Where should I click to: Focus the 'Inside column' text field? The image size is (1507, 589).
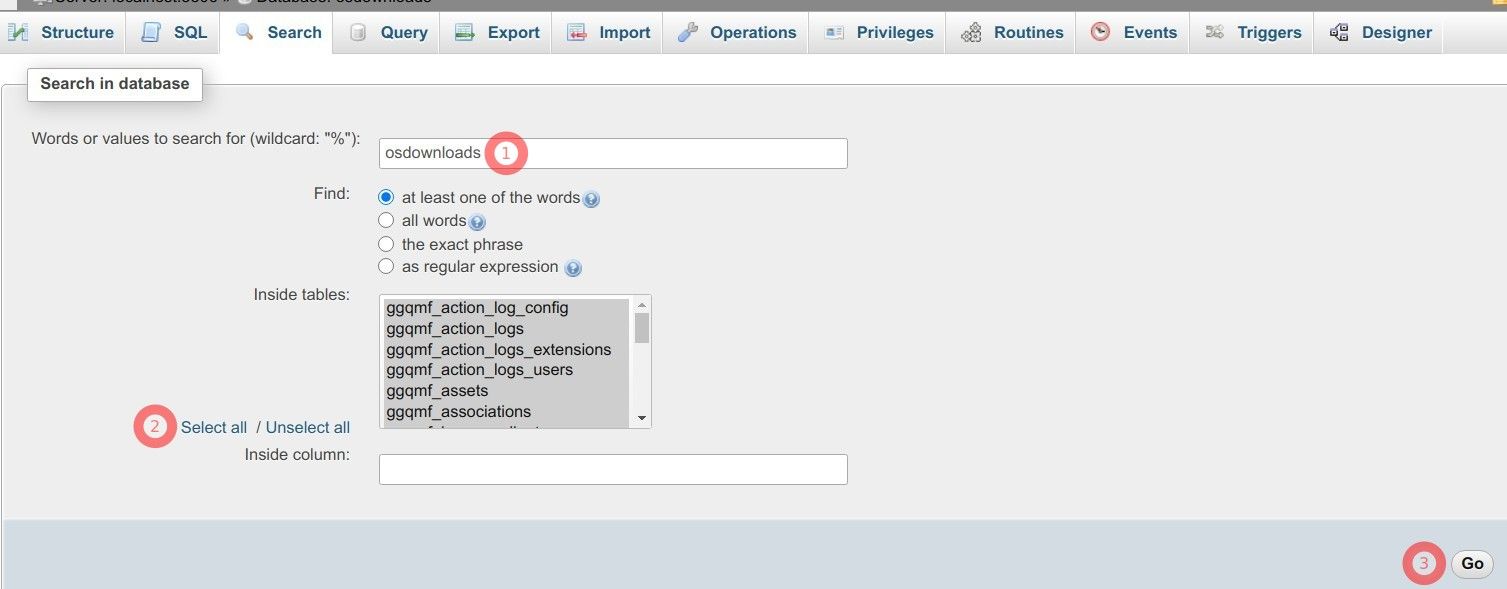[x=613, y=469]
